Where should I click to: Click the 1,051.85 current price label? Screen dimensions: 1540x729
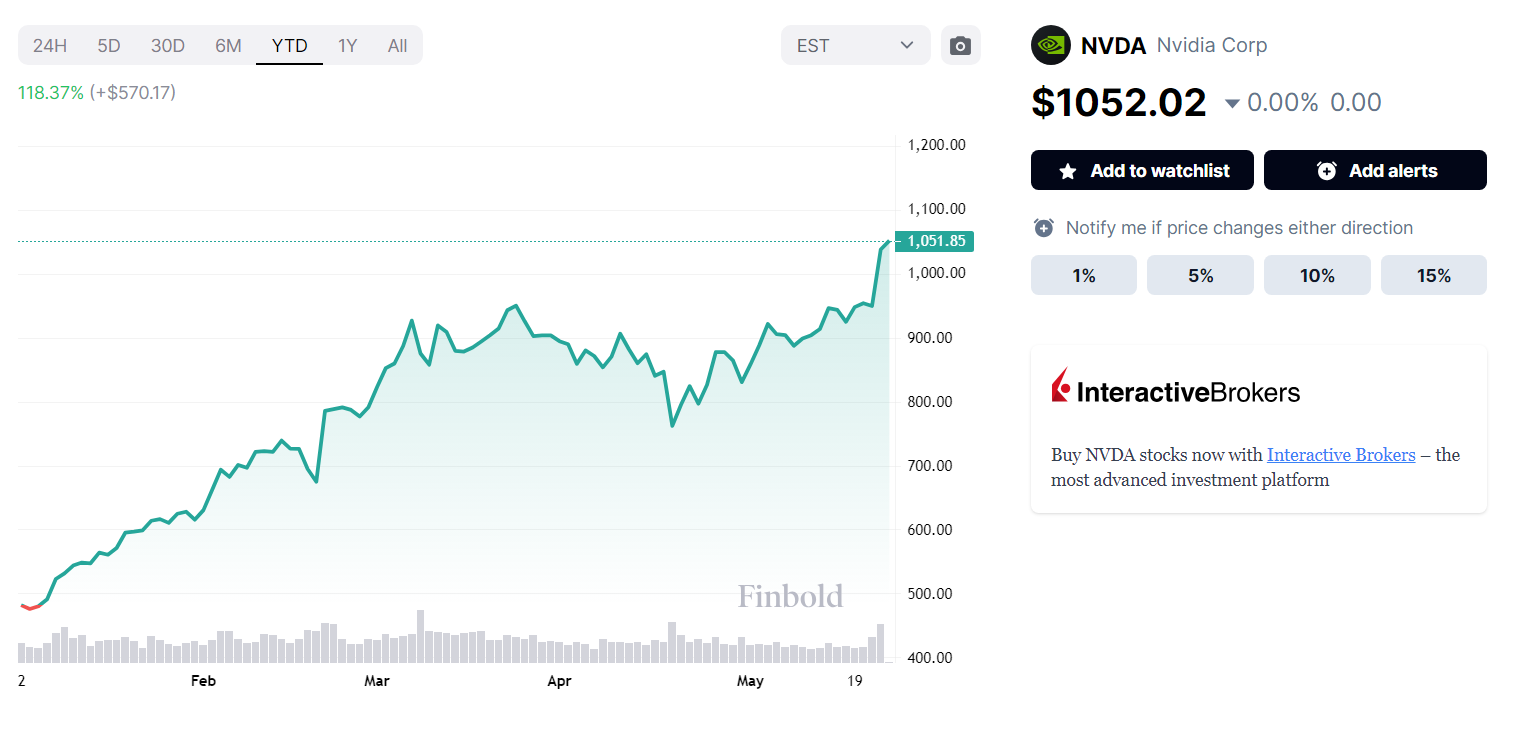coord(934,241)
